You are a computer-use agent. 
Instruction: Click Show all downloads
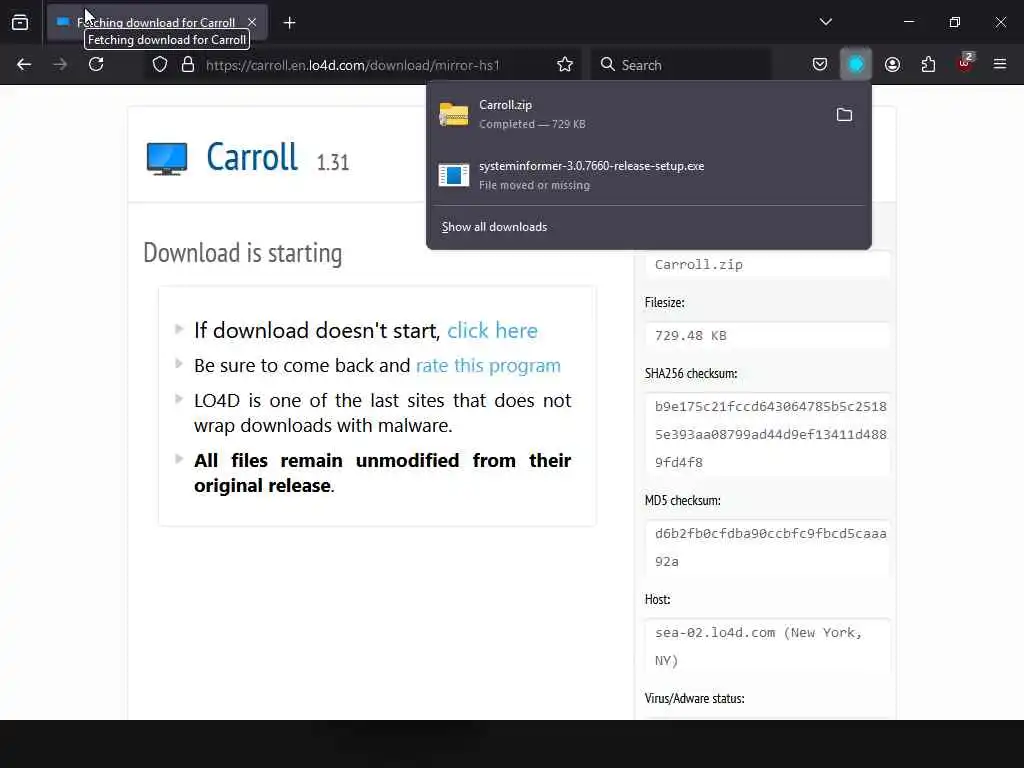point(494,227)
